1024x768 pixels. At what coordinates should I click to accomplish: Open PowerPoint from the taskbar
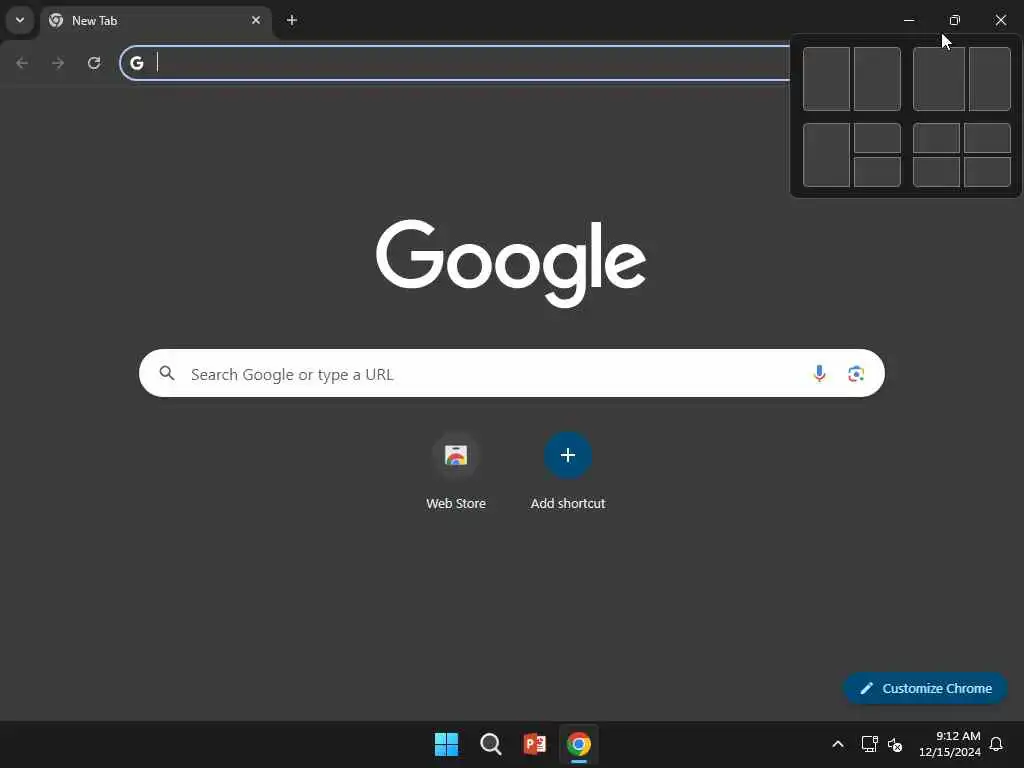coord(534,744)
